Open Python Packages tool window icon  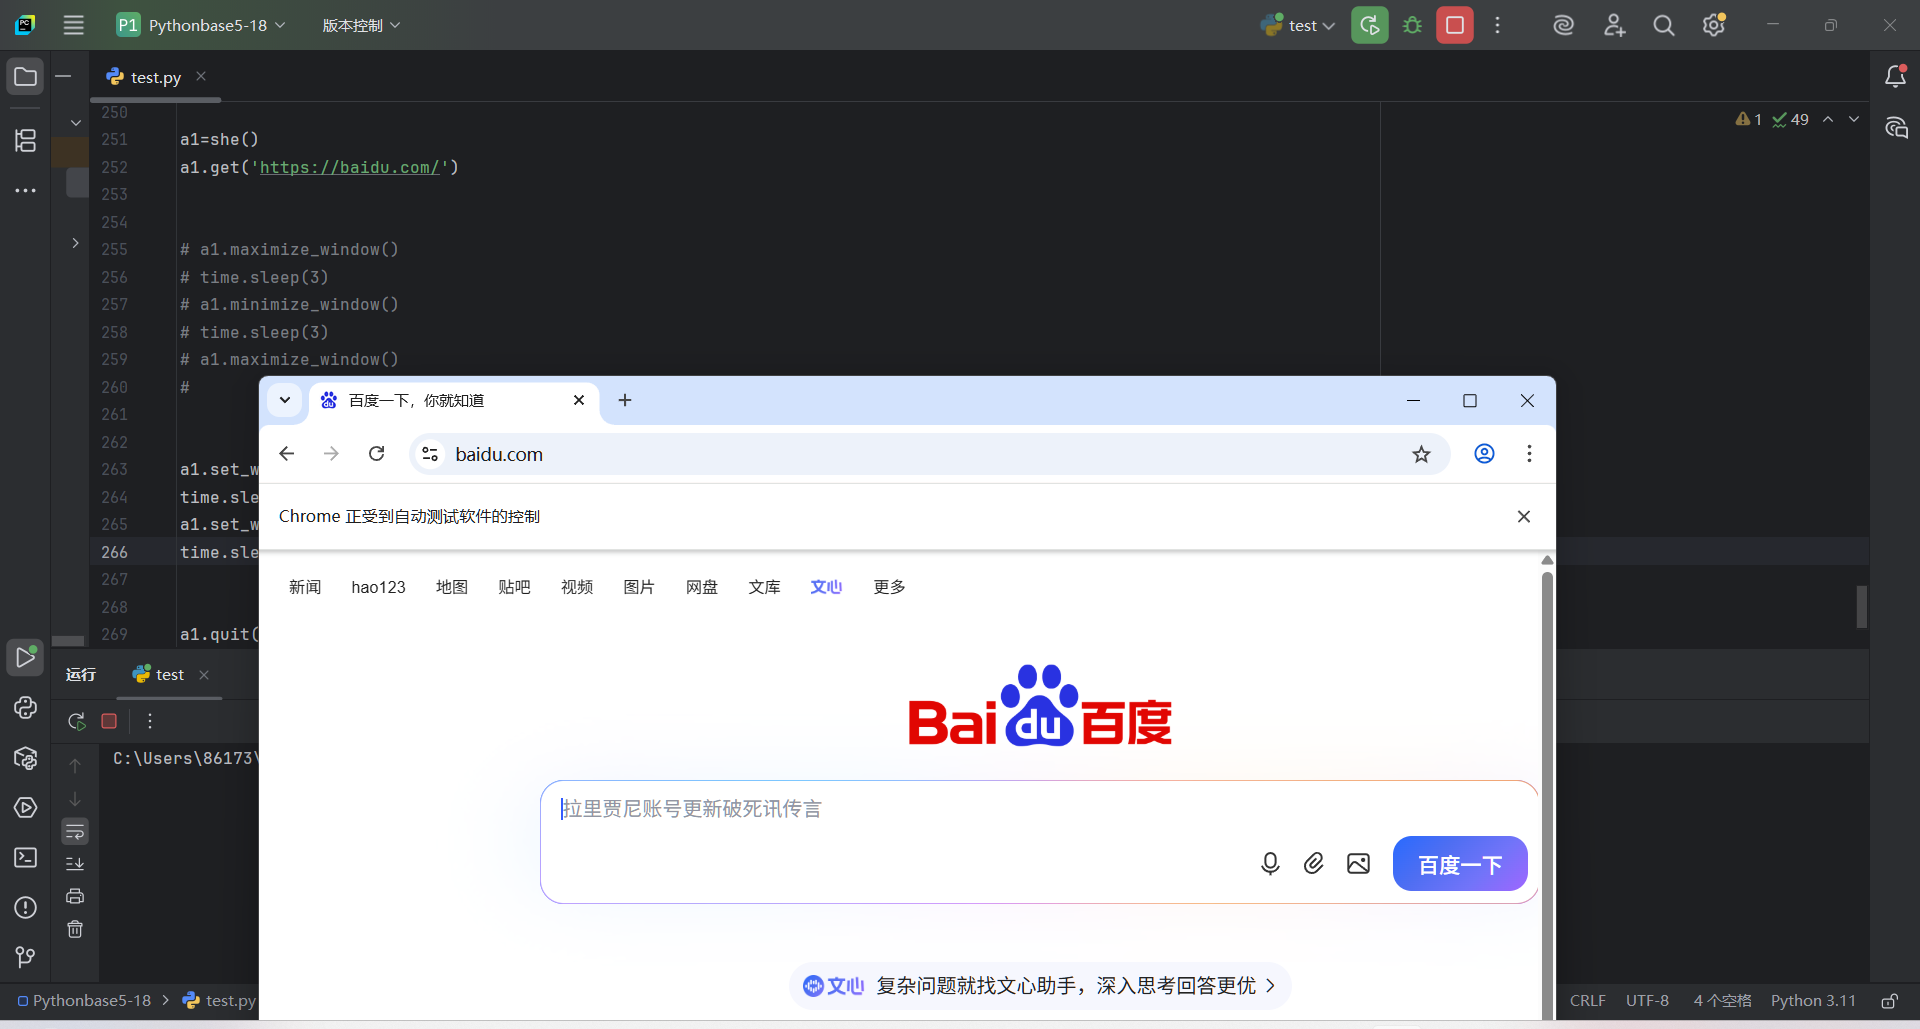(26, 758)
